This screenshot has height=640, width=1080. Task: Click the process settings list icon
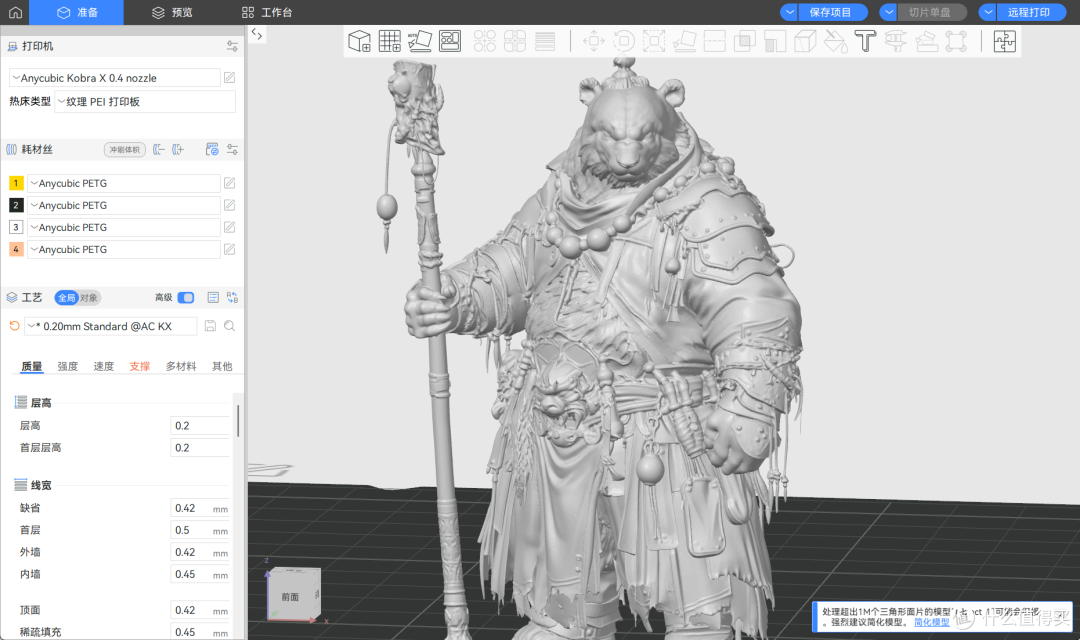click(x=213, y=298)
